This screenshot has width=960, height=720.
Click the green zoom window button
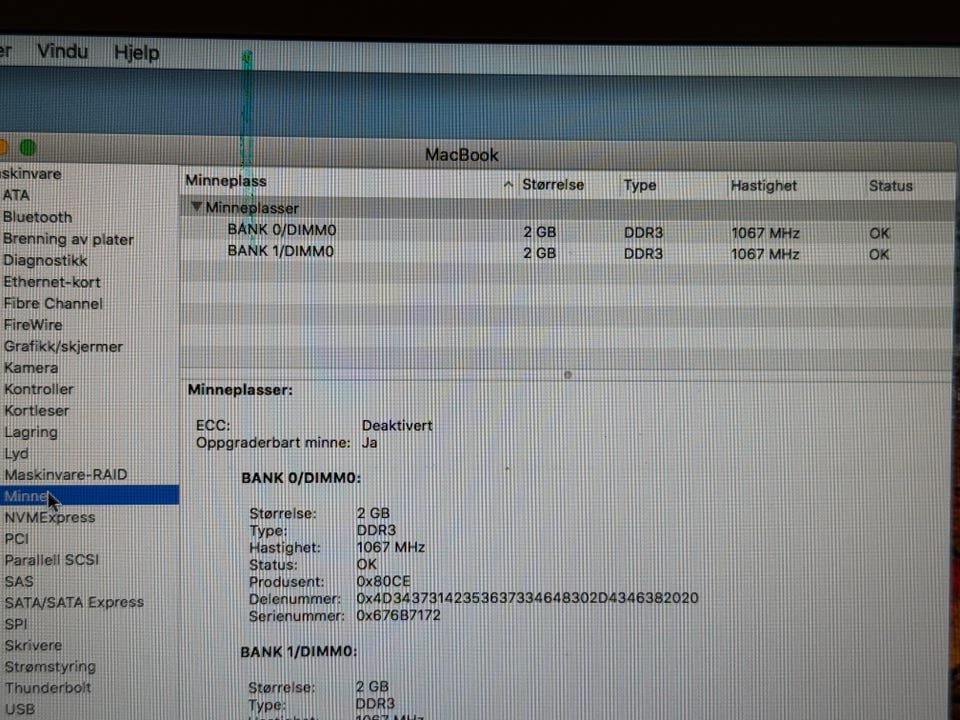pos(28,148)
